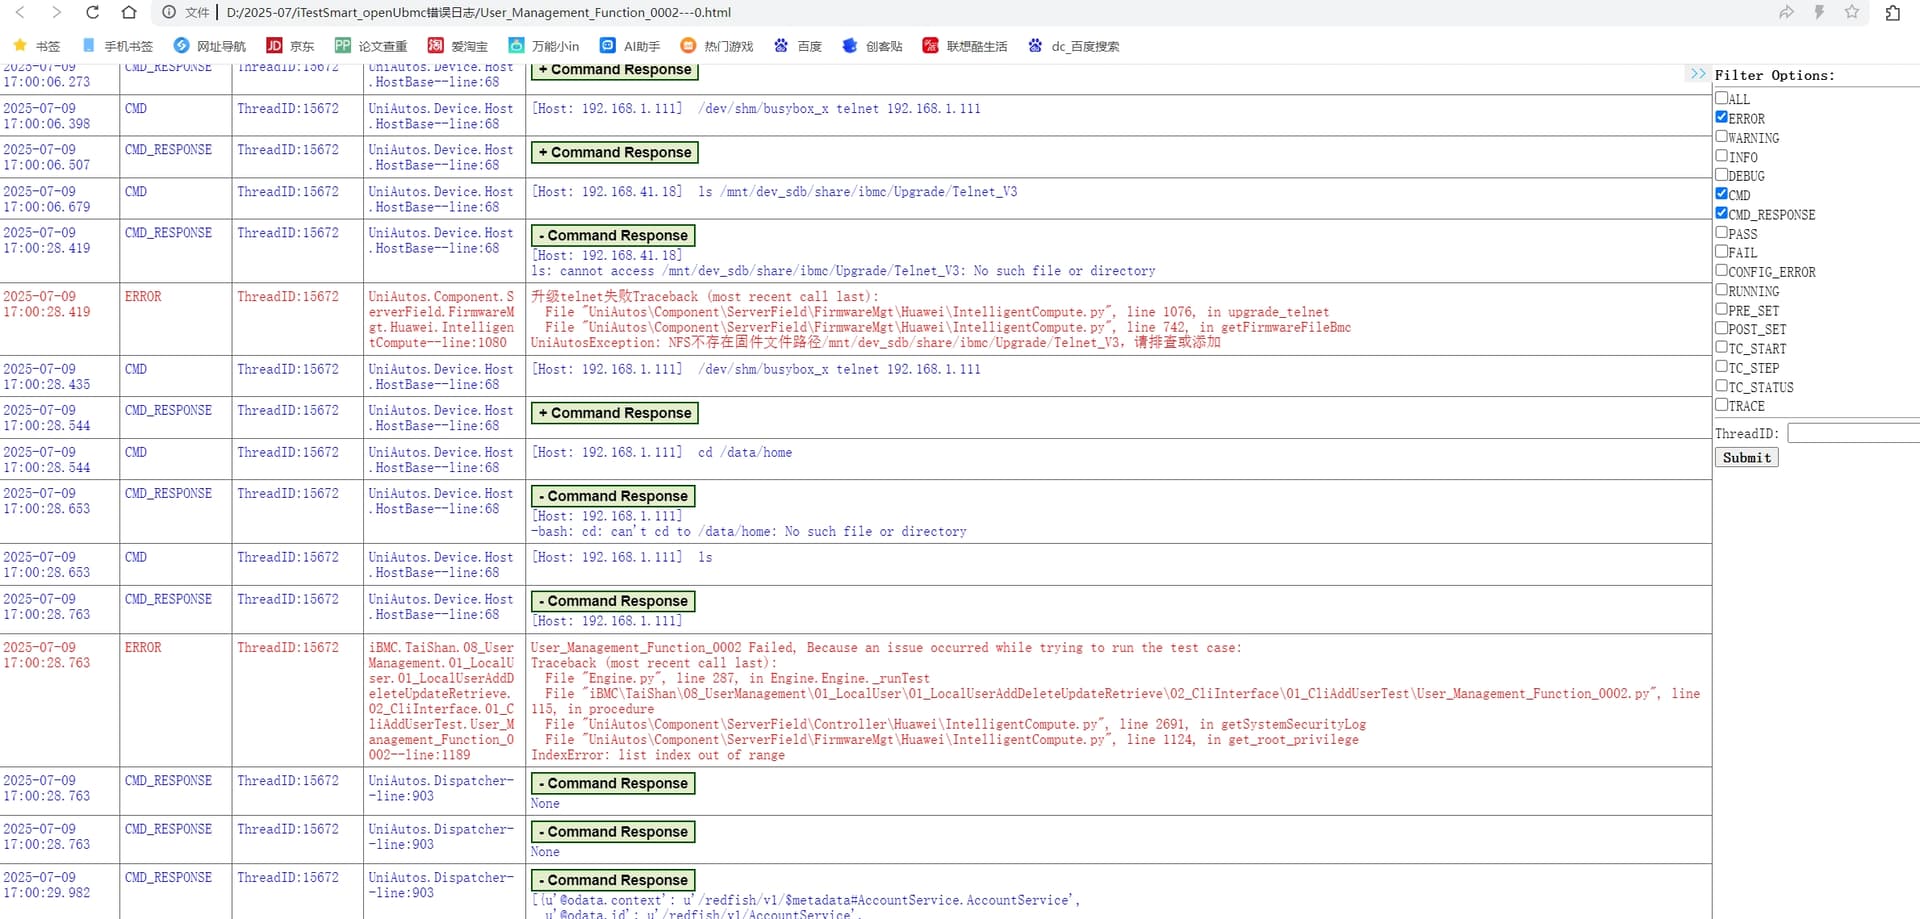Screen dimensions: 1920x919
Task: Enable the POST_SET filter checkbox
Action: (1721, 329)
